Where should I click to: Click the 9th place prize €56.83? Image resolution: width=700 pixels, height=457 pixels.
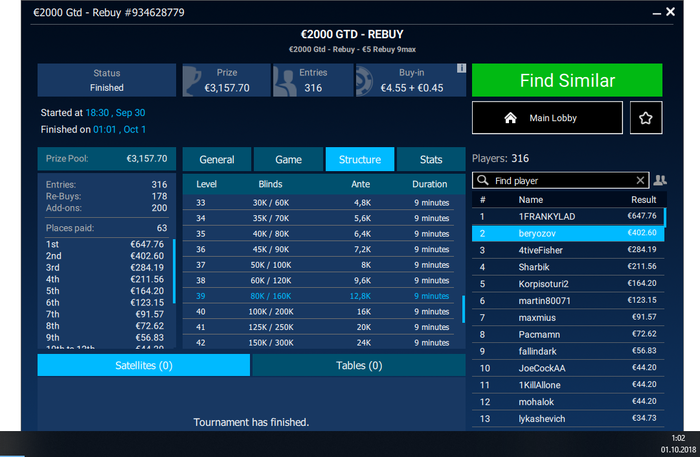150,337
